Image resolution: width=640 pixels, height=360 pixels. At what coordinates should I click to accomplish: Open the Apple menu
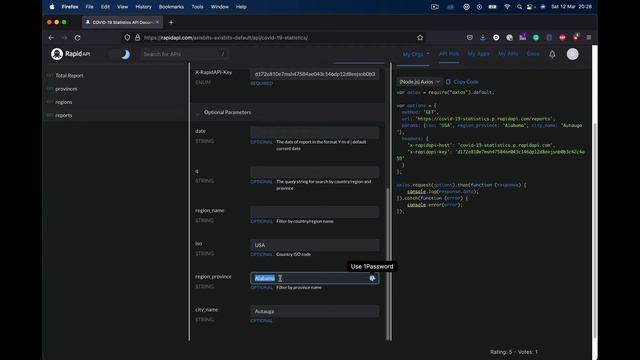point(52,7)
